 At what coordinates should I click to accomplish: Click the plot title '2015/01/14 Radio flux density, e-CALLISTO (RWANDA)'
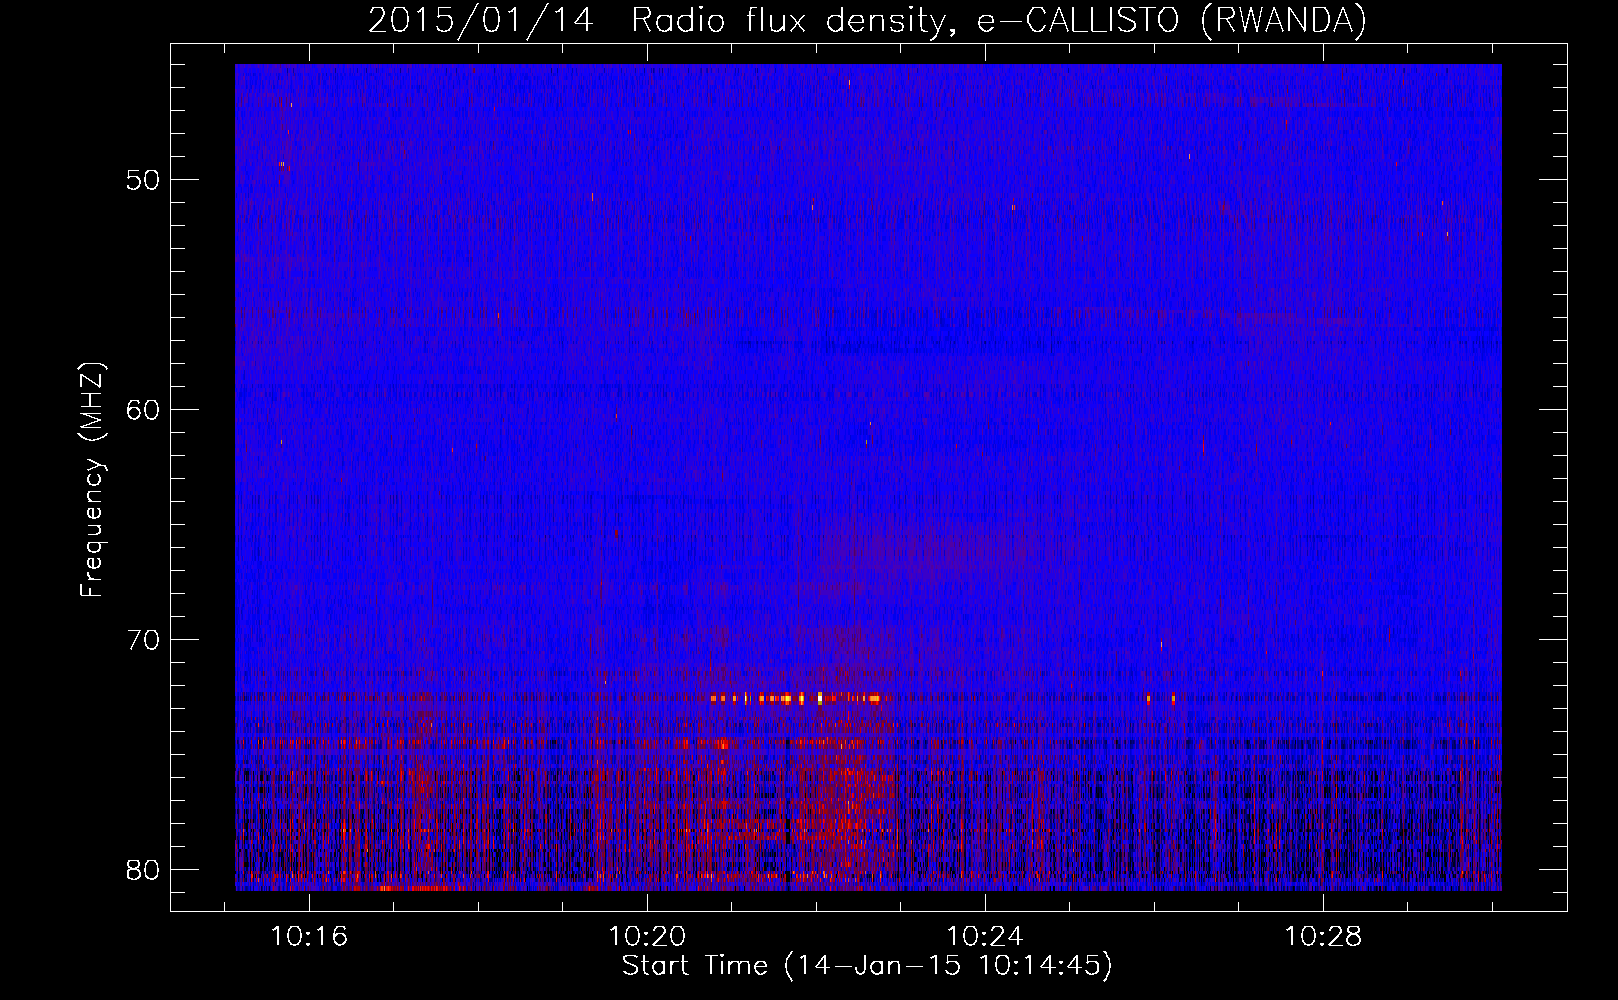(x=867, y=20)
